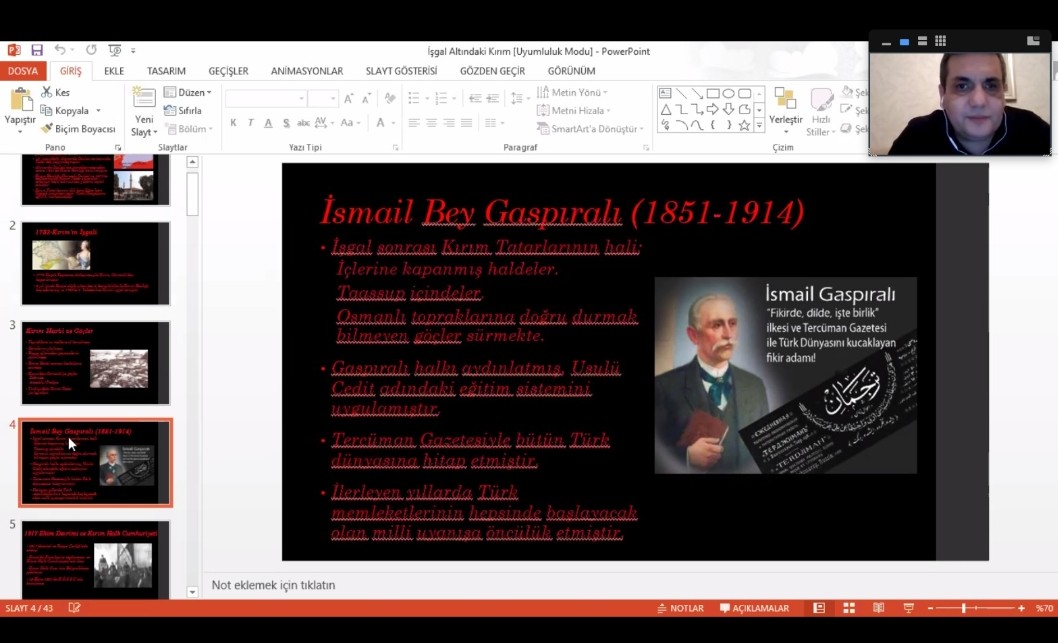Justify paragraph text
Screen dimensions: 1058x643
tap(466, 123)
